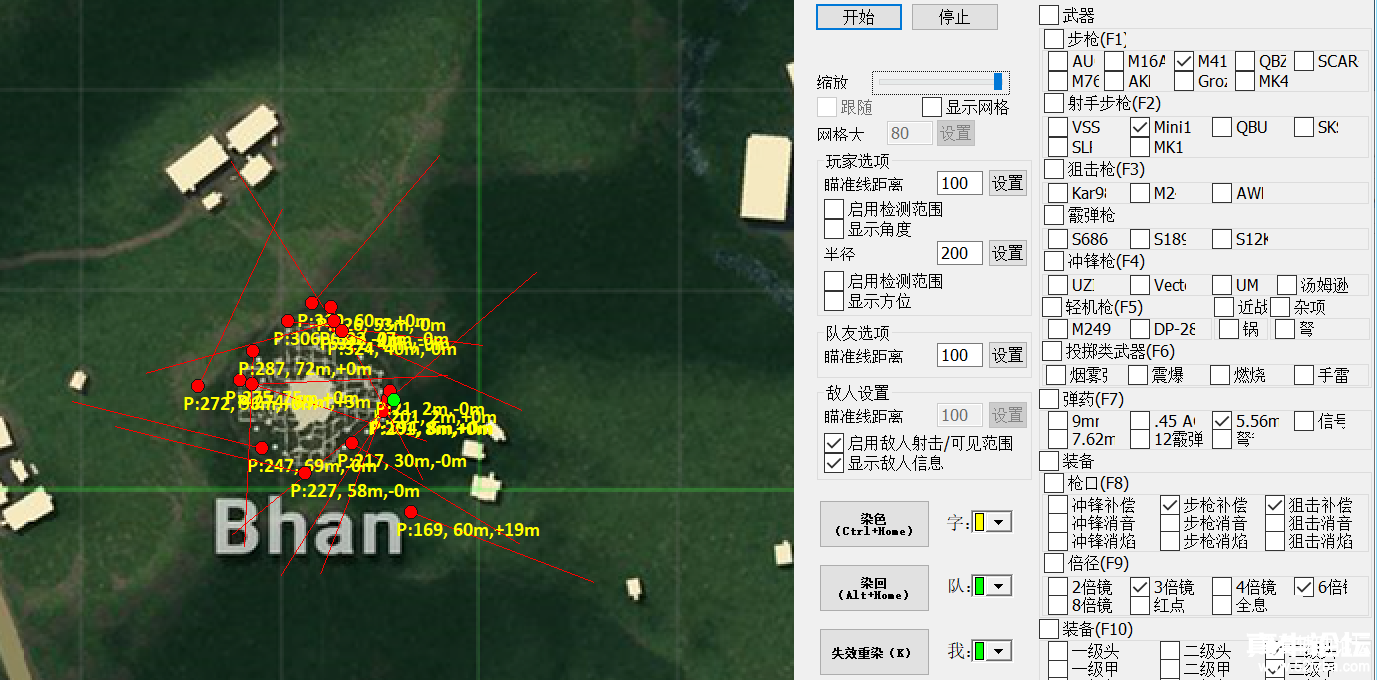The width and height of the screenshot is (1377, 680).
Task: Check the Vector SMG checkbox
Action: pos(1140,285)
